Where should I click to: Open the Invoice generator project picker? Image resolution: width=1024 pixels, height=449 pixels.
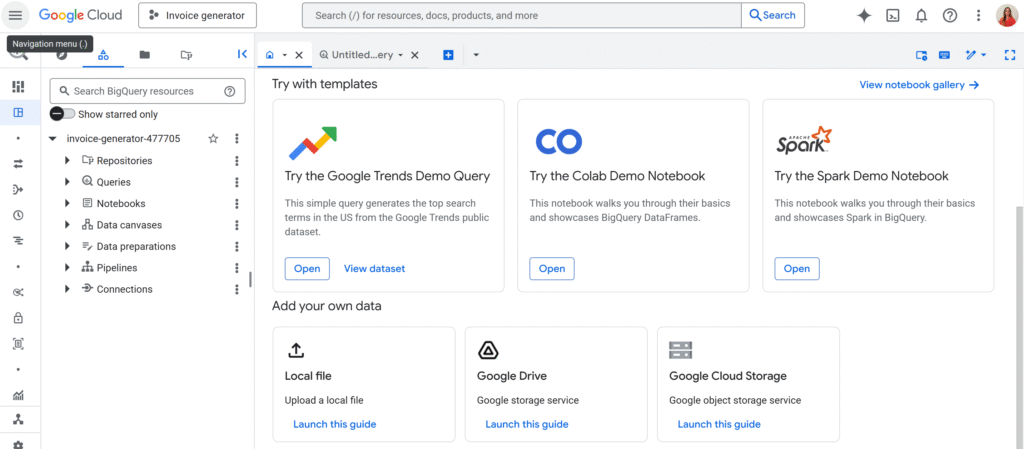tap(197, 15)
